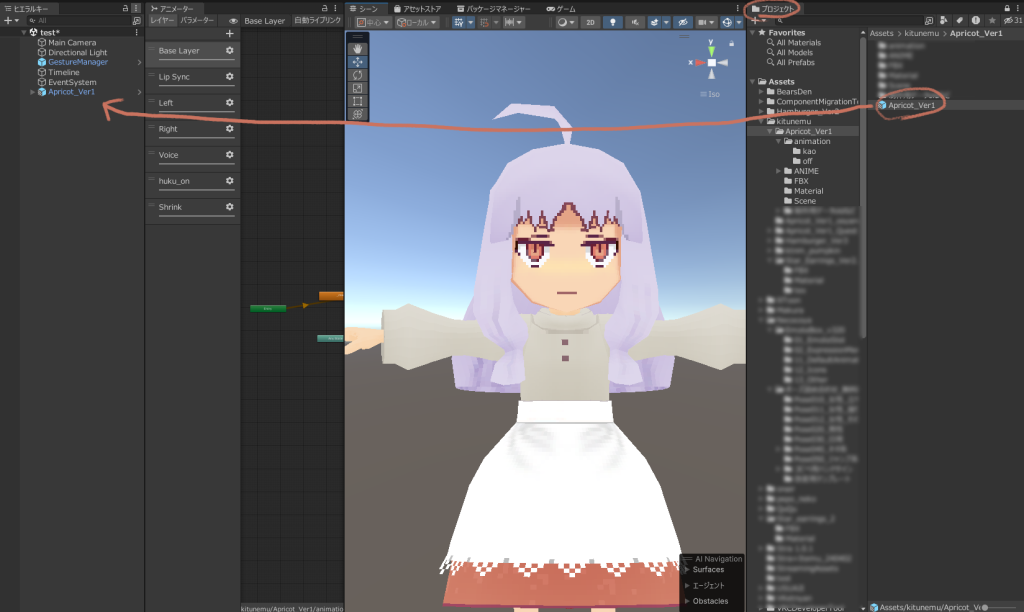1024x612 pixels.
Task: Select the Rect transform tool
Action: [x=358, y=101]
